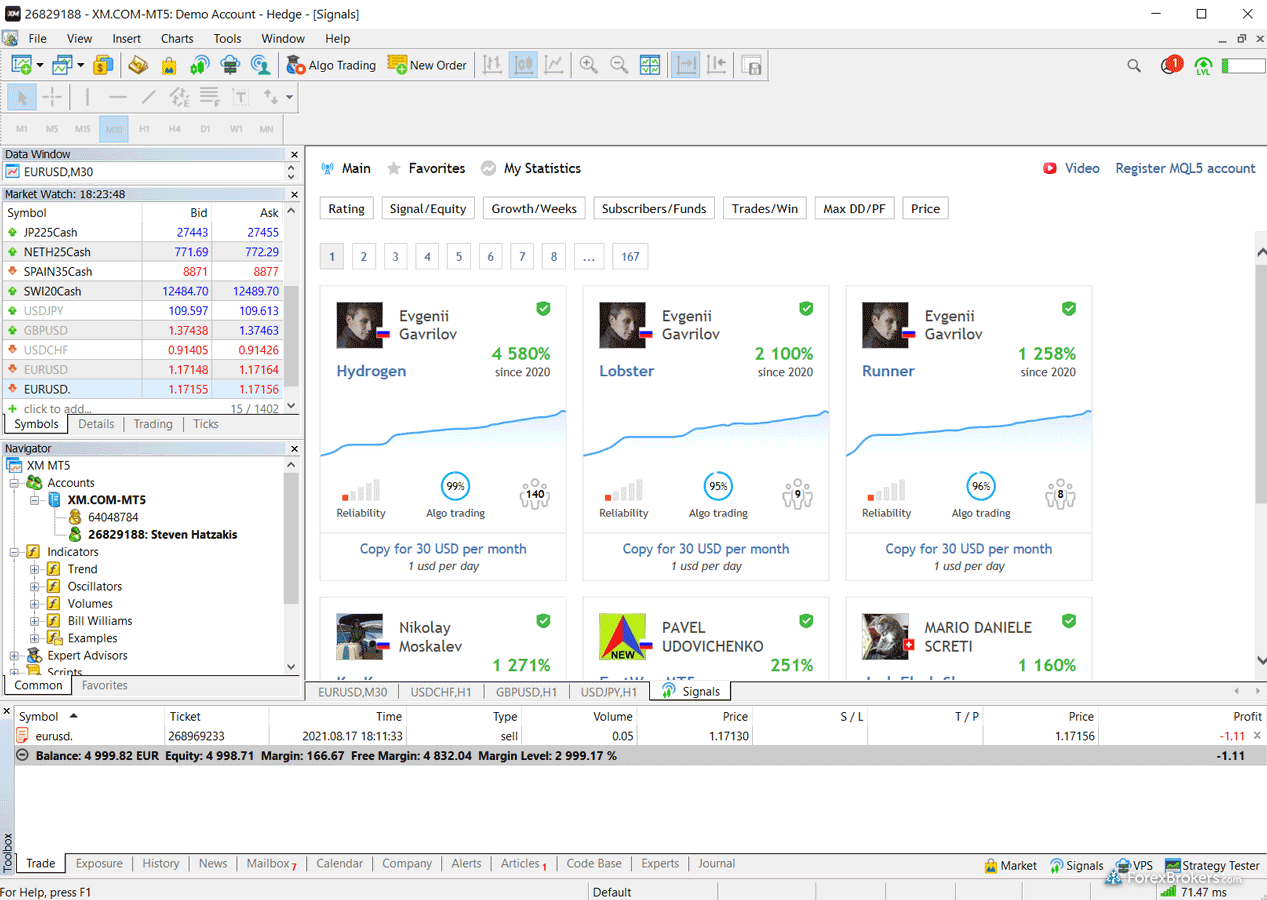Collapse the Accounts tree node
The image size is (1267, 900).
pyautogui.click(x=15, y=483)
